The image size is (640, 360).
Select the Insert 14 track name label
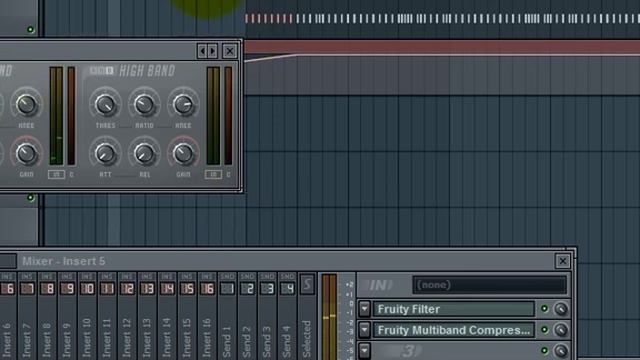click(x=167, y=338)
